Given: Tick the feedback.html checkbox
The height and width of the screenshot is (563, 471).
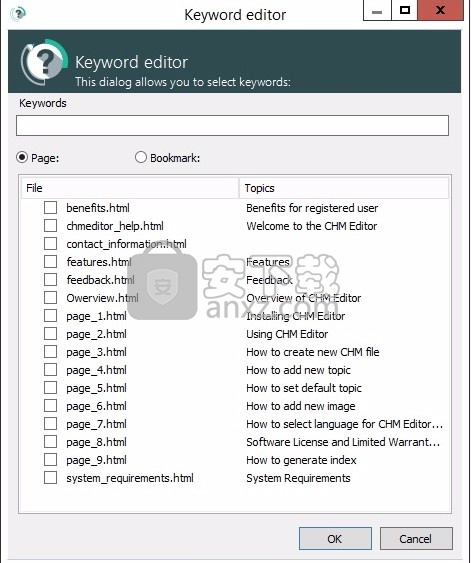Looking at the screenshot, I should pos(50,279).
